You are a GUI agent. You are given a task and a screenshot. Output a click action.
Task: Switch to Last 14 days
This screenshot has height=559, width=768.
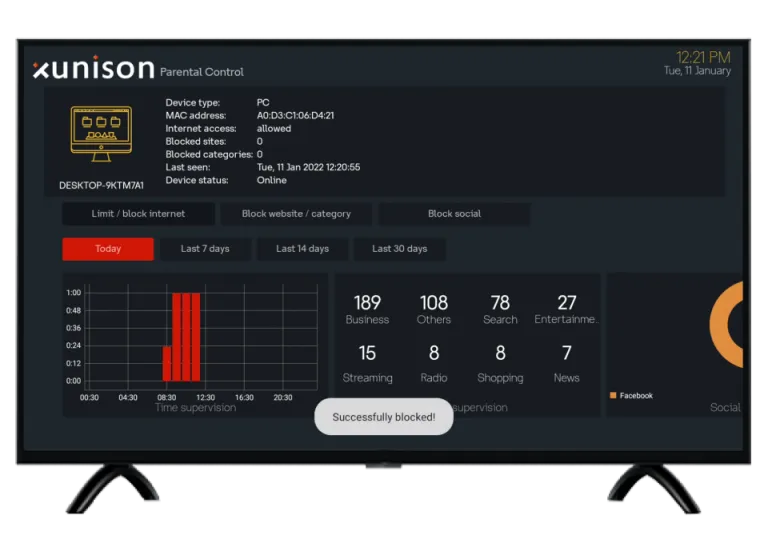(x=302, y=249)
